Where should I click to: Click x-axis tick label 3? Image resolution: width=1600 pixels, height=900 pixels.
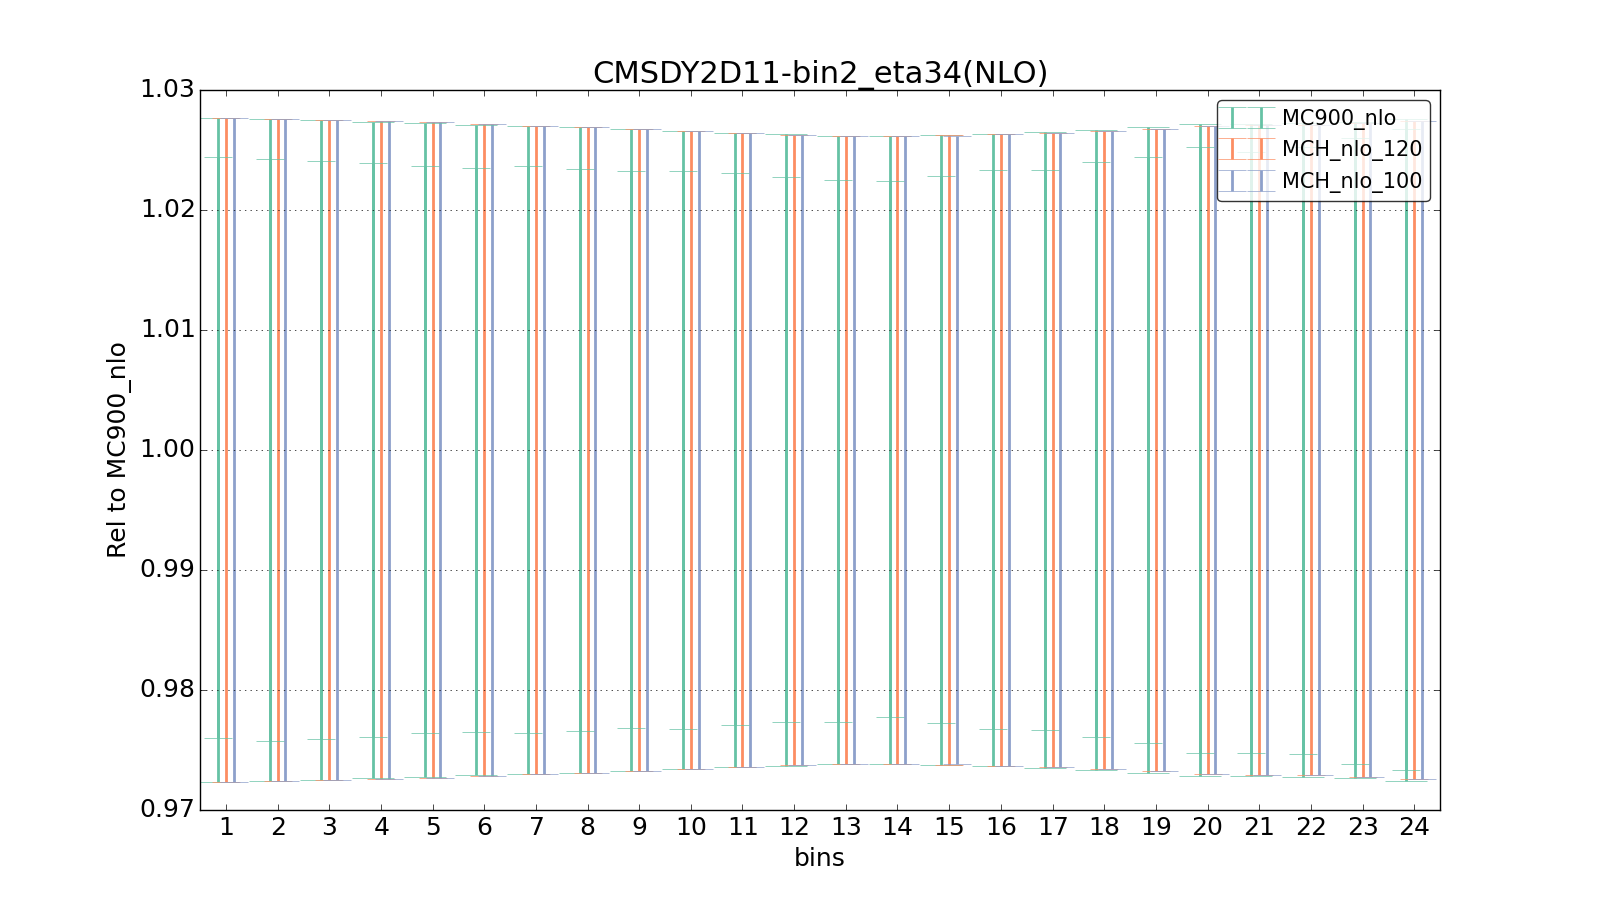pos(330,828)
